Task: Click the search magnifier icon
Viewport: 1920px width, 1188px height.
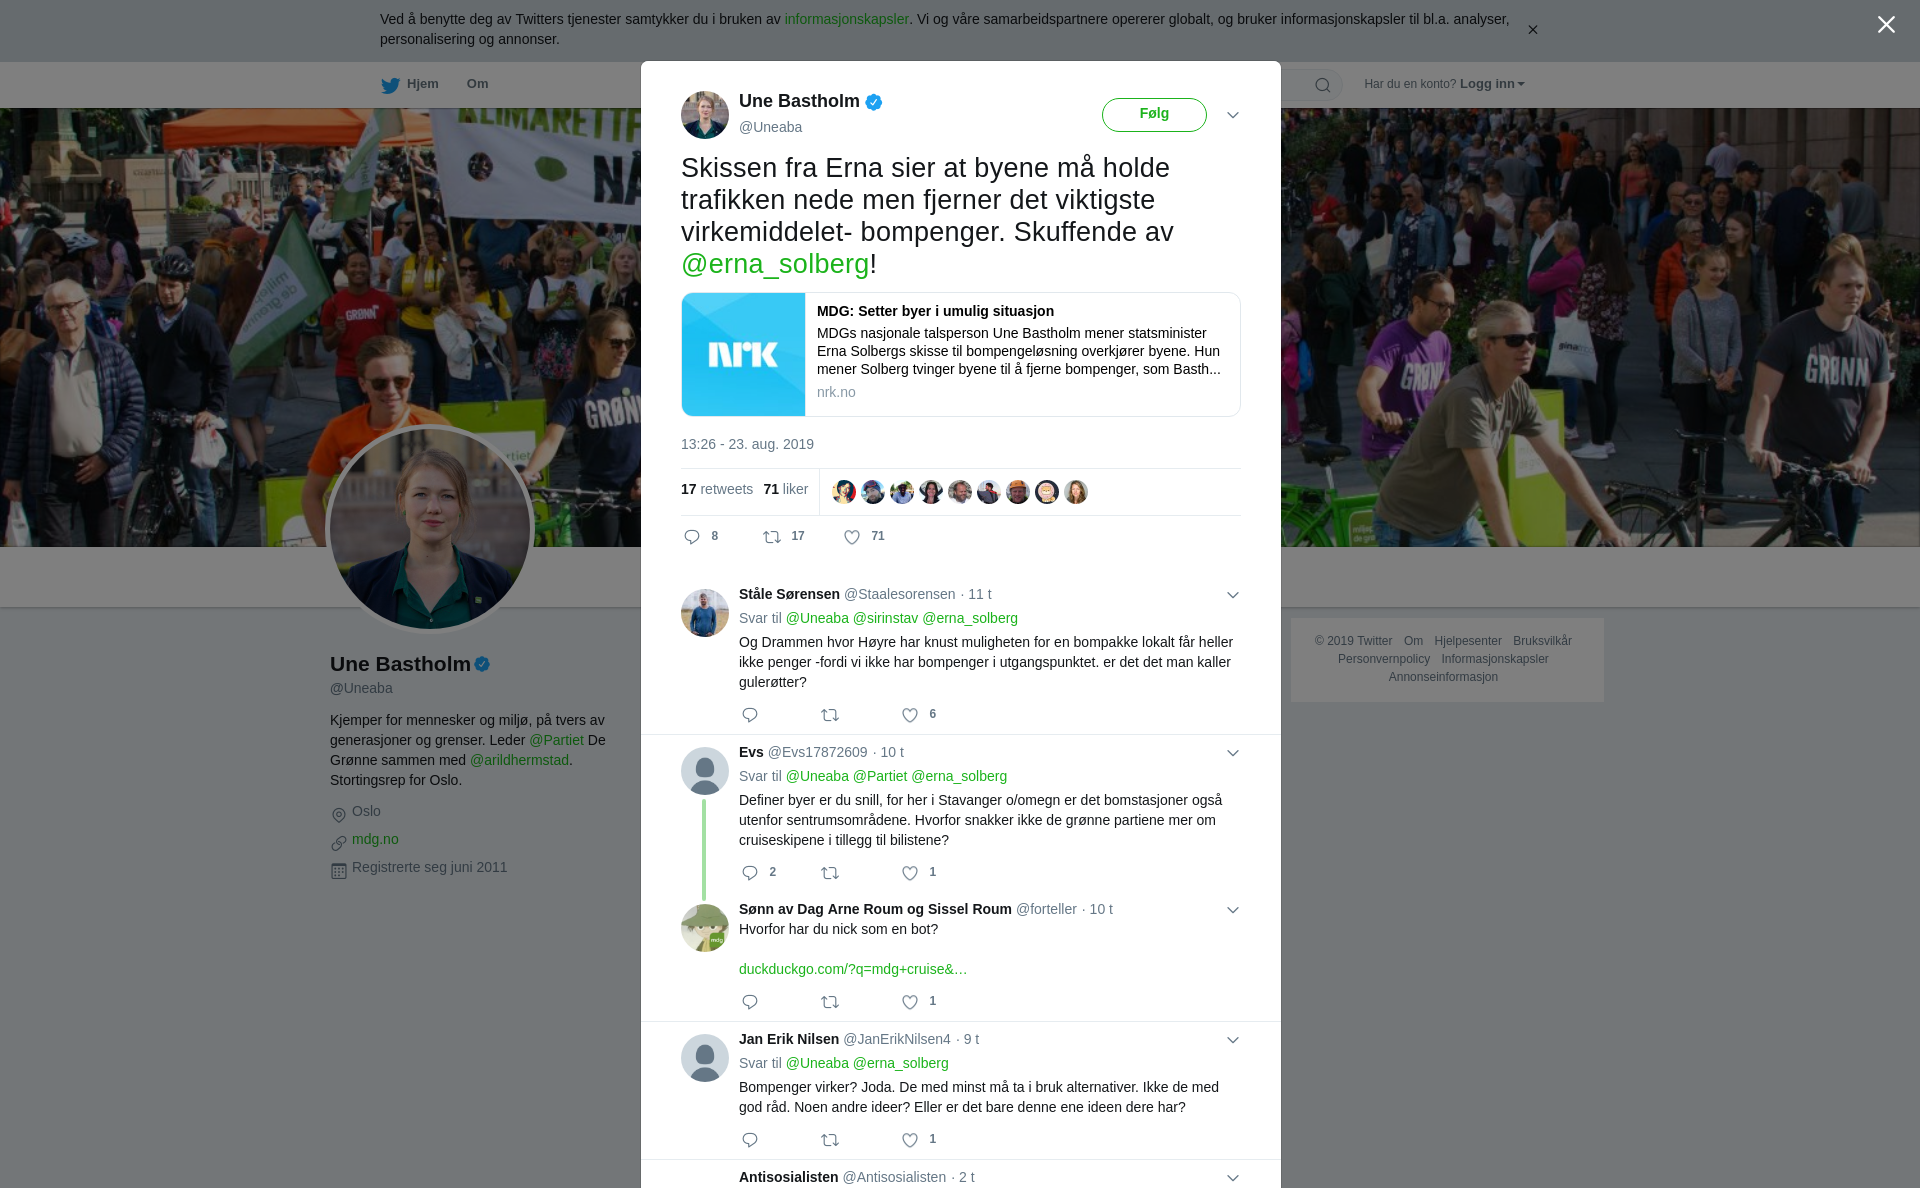Action: click(1323, 85)
